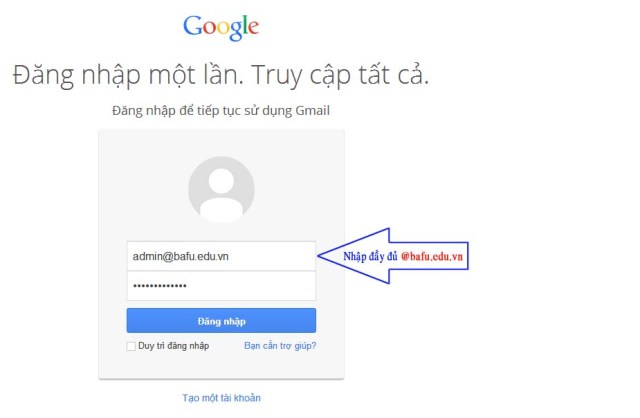Focus the password field with dots
Image resolution: width=640 pixels, height=418 pixels.
click(x=221, y=286)
